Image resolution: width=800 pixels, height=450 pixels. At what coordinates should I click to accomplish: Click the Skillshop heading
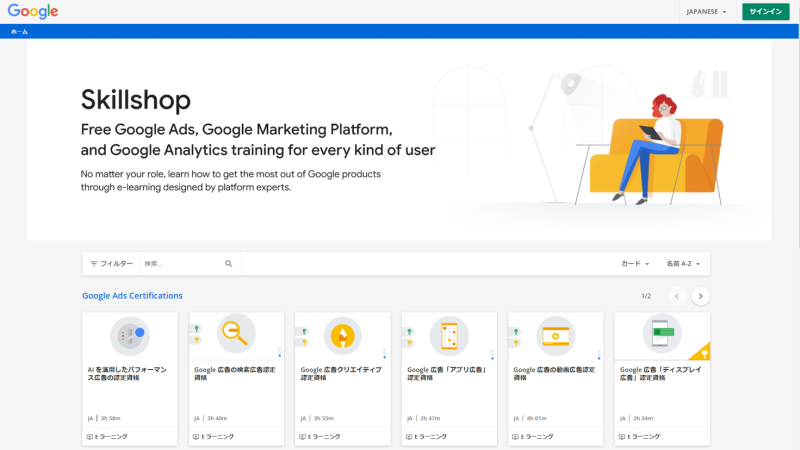136,100
